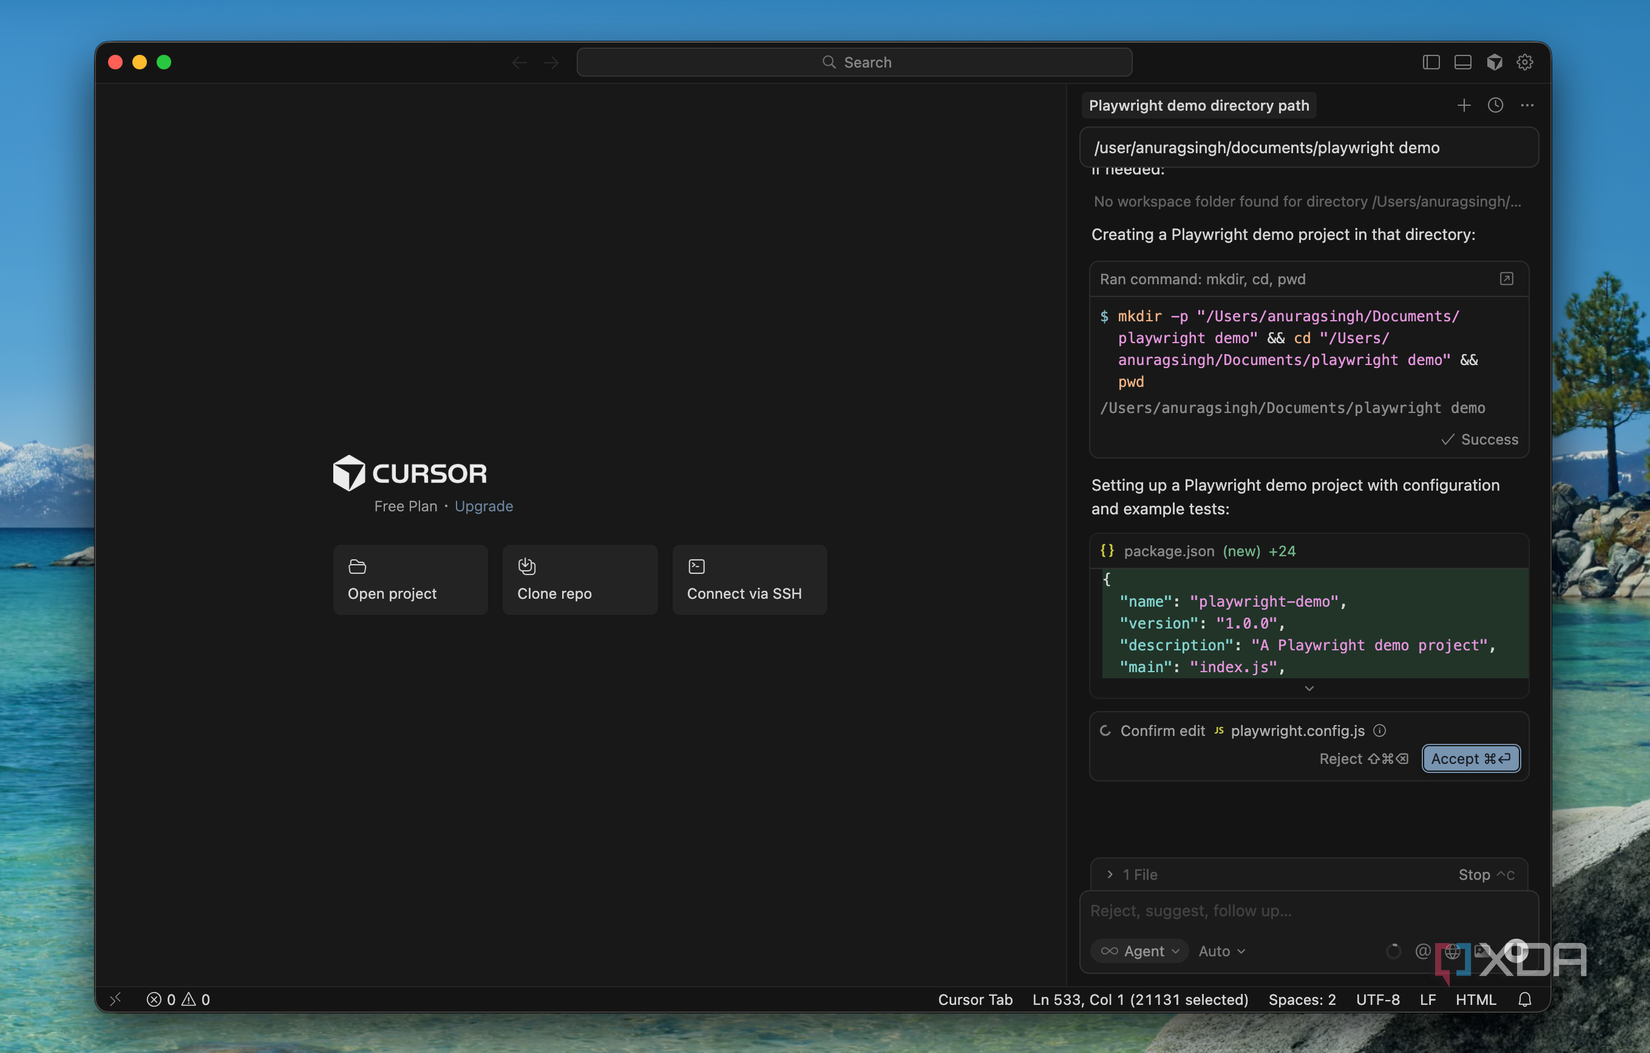View chat history via the clock icon

coord(1495,105)
